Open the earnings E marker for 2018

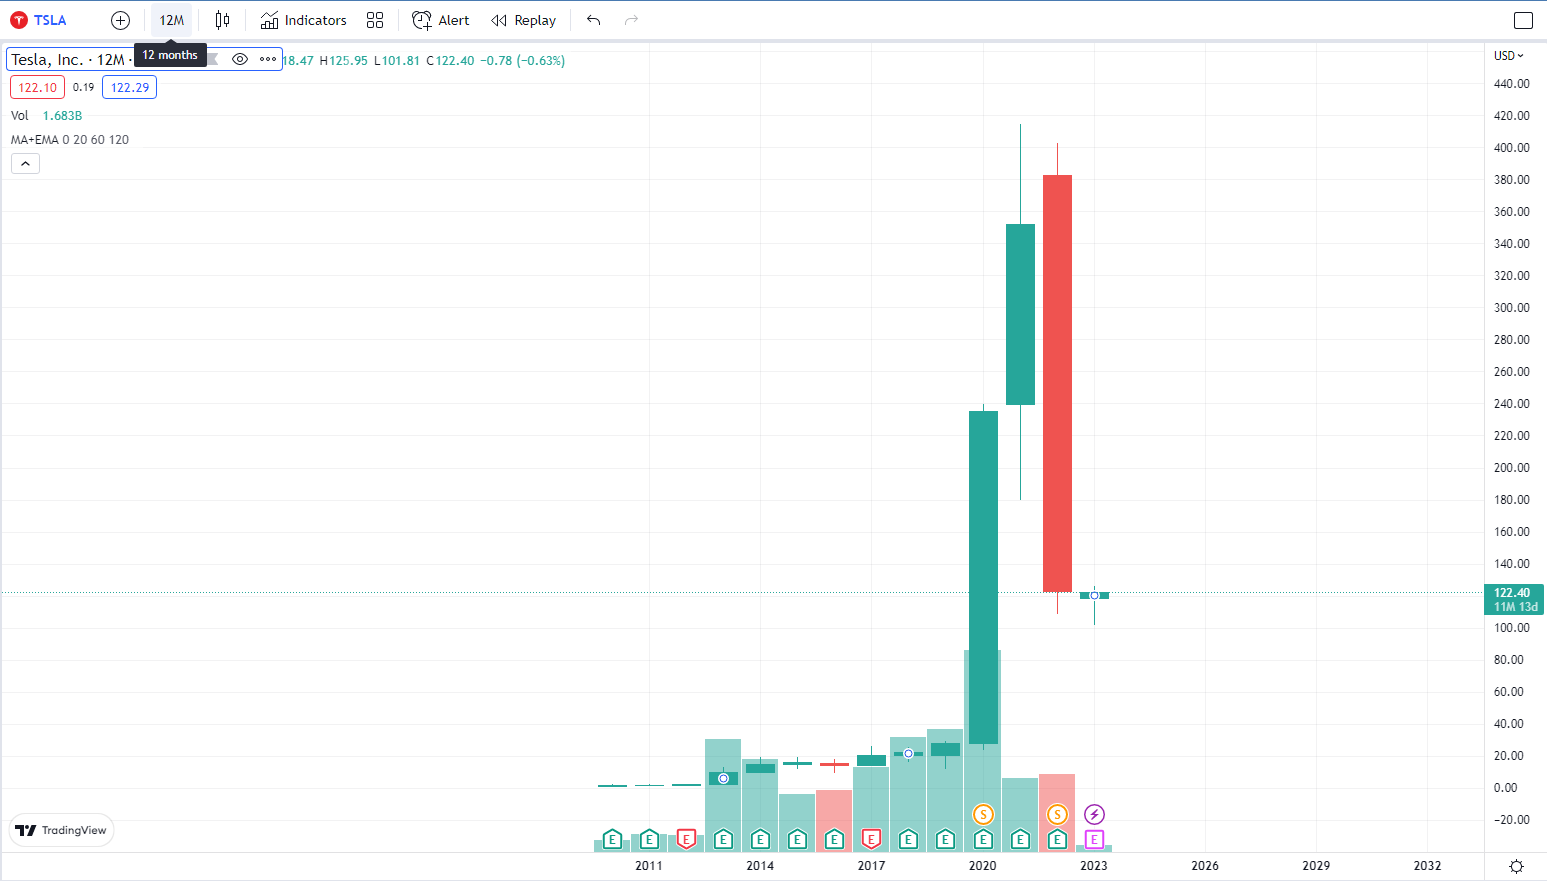click(x=908, y=839)
